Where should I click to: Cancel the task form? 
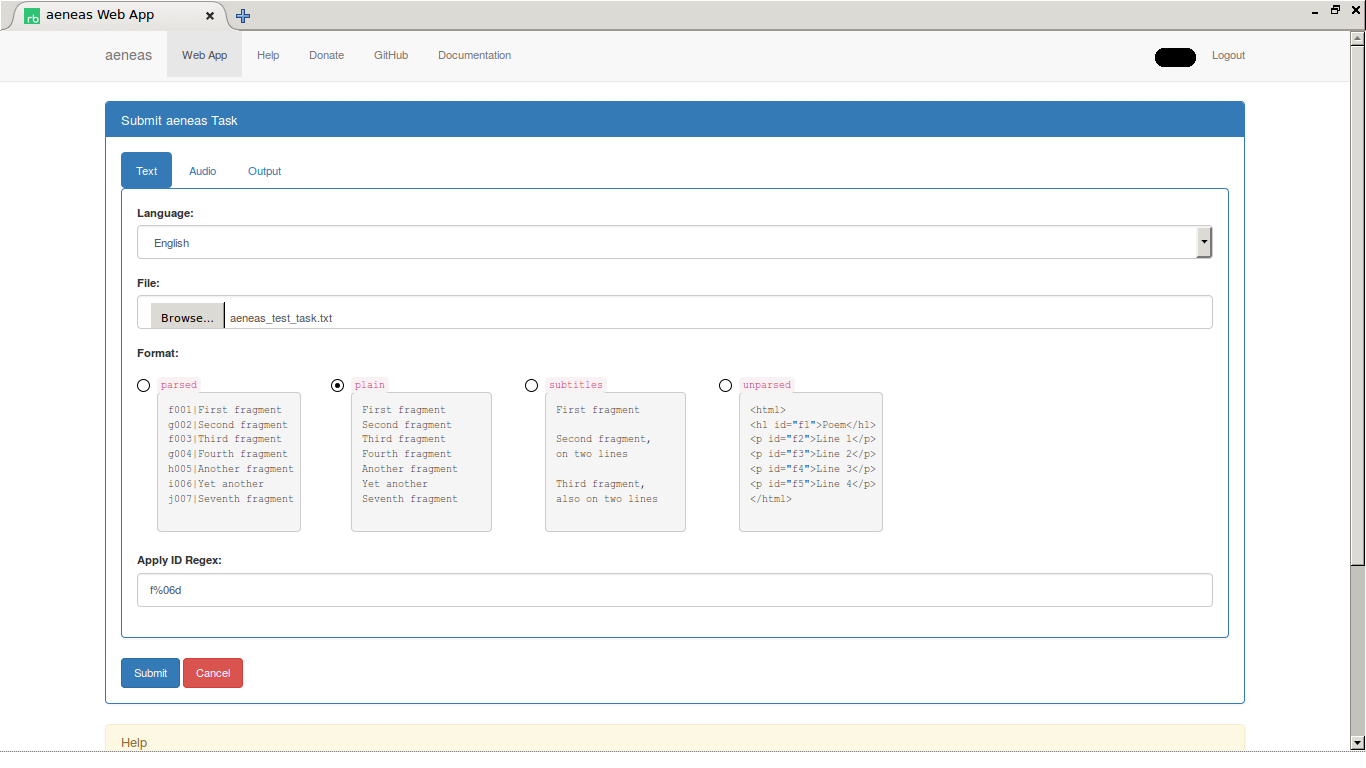point(213,673)
